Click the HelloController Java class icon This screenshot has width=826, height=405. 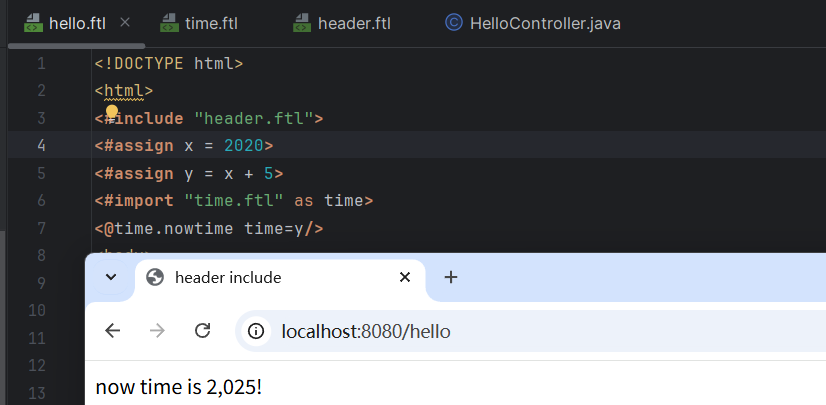454,22
